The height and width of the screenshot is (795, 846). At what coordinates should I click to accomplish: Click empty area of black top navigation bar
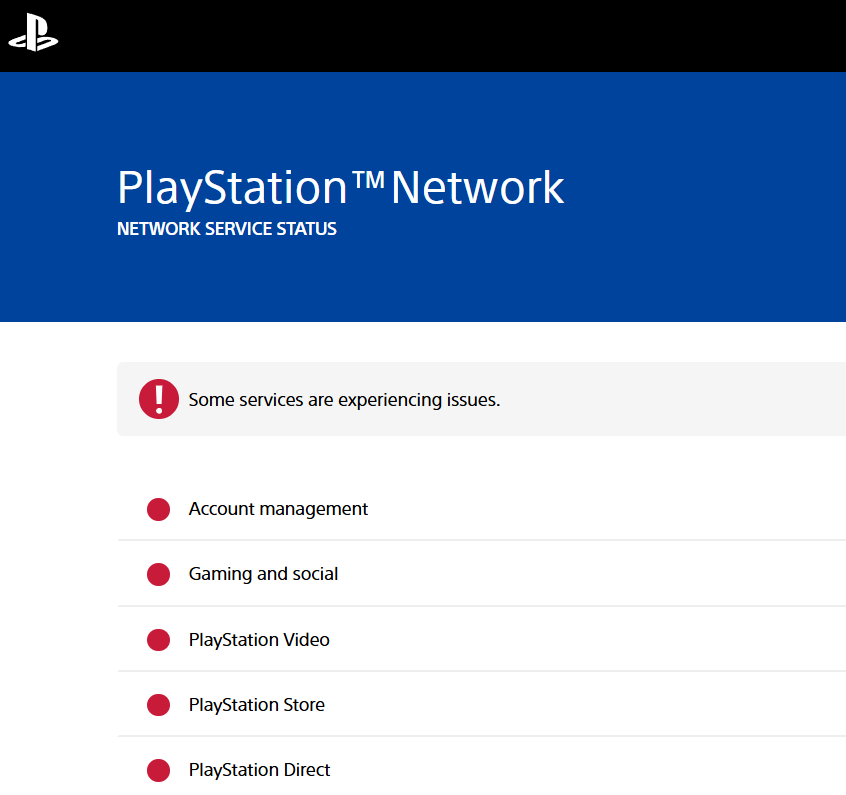tap(450, 36)
